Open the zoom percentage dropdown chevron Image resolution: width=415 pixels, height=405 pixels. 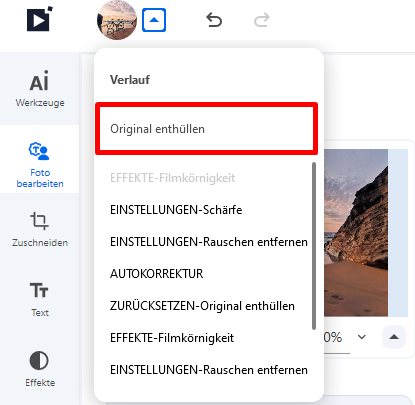pos(362,337)
